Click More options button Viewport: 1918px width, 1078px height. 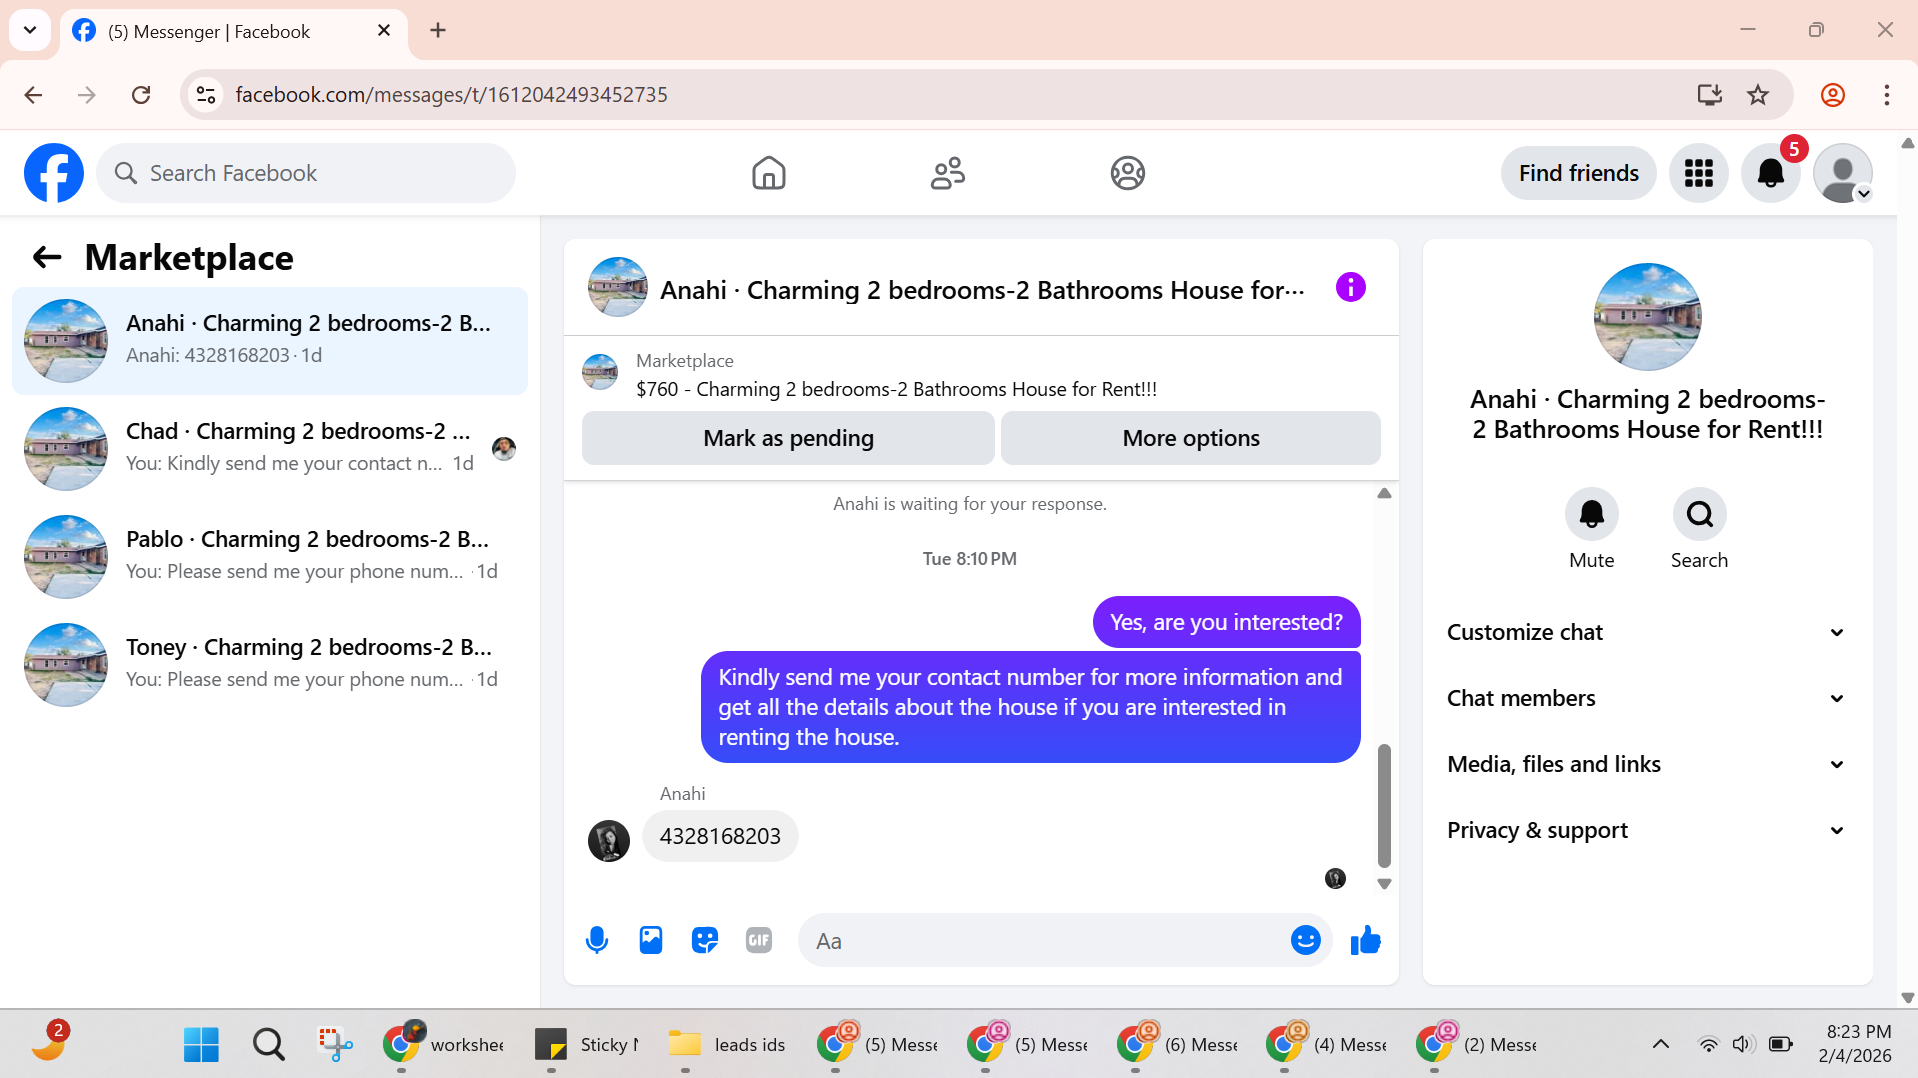click(1190, 438)
